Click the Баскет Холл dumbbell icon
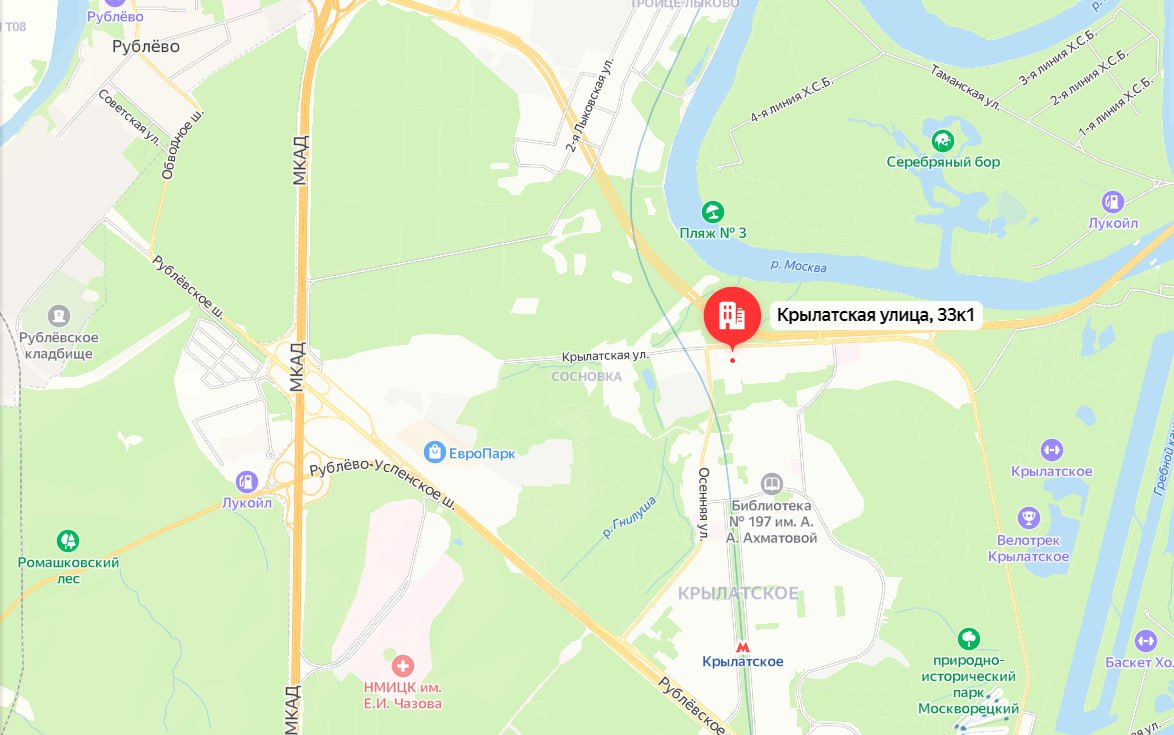The width and height of the screenshot is (1174, 735). pos(1146,641)
